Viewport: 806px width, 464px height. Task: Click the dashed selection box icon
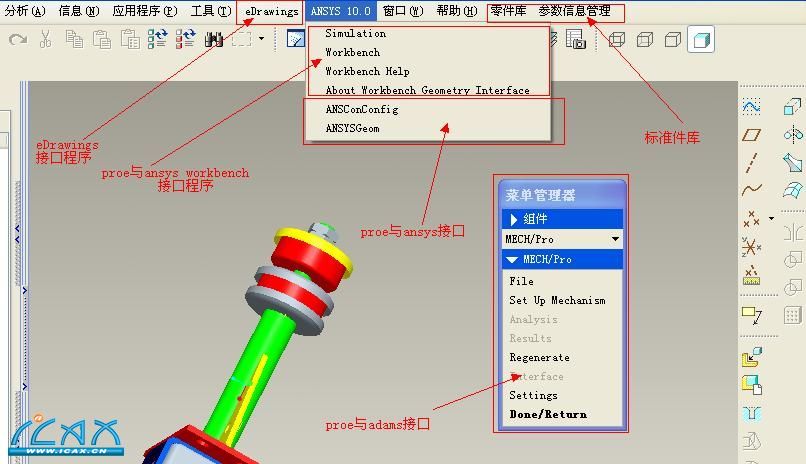[242, 39]
